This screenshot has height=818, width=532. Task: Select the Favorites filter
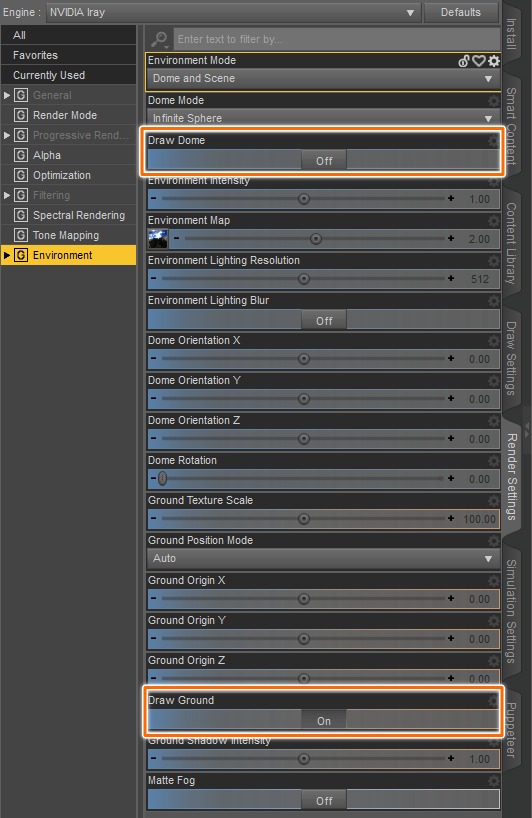[68, 55]
